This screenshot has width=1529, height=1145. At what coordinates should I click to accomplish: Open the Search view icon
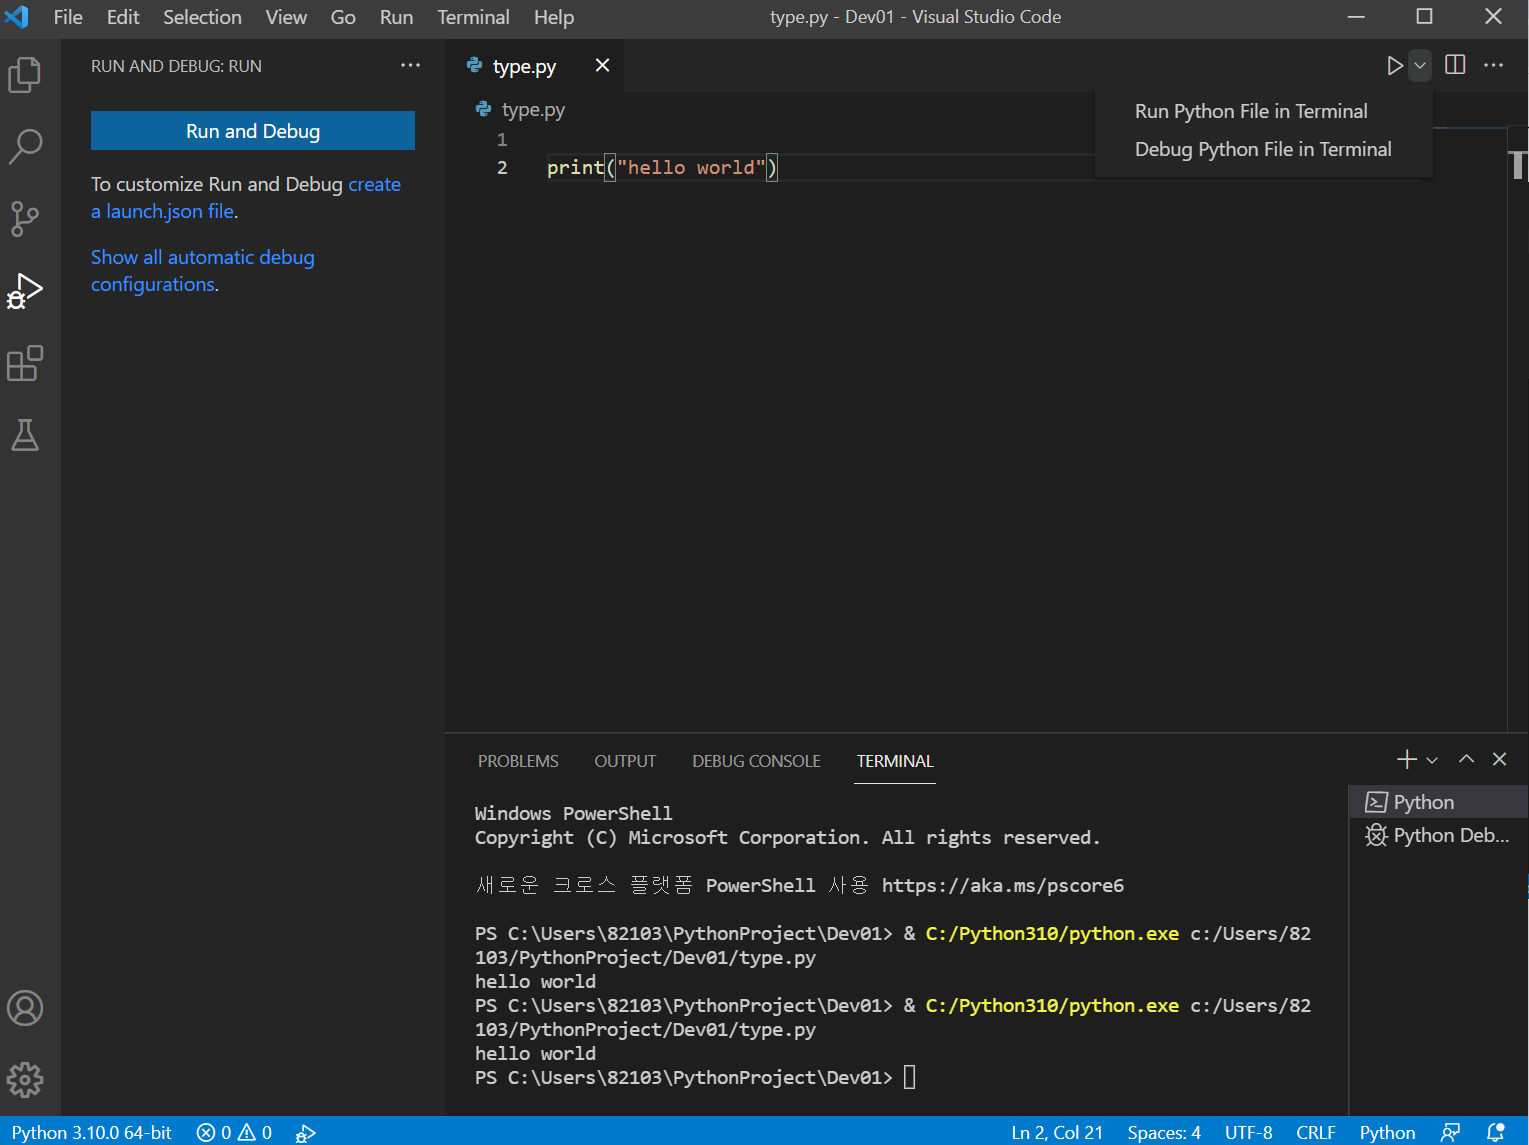pyautogui.click(x=25, y=146)
